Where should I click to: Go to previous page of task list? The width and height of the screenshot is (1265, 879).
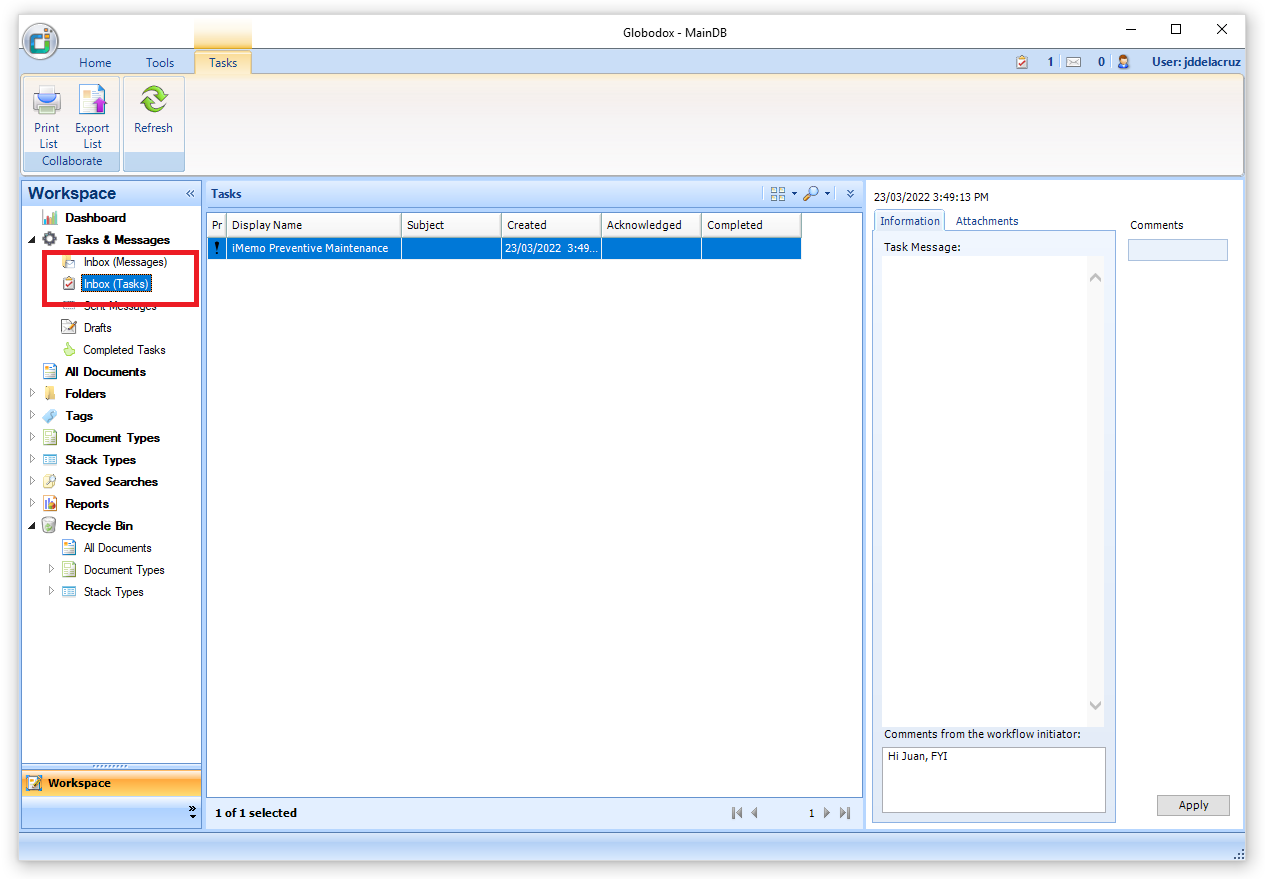pos(755,813)
